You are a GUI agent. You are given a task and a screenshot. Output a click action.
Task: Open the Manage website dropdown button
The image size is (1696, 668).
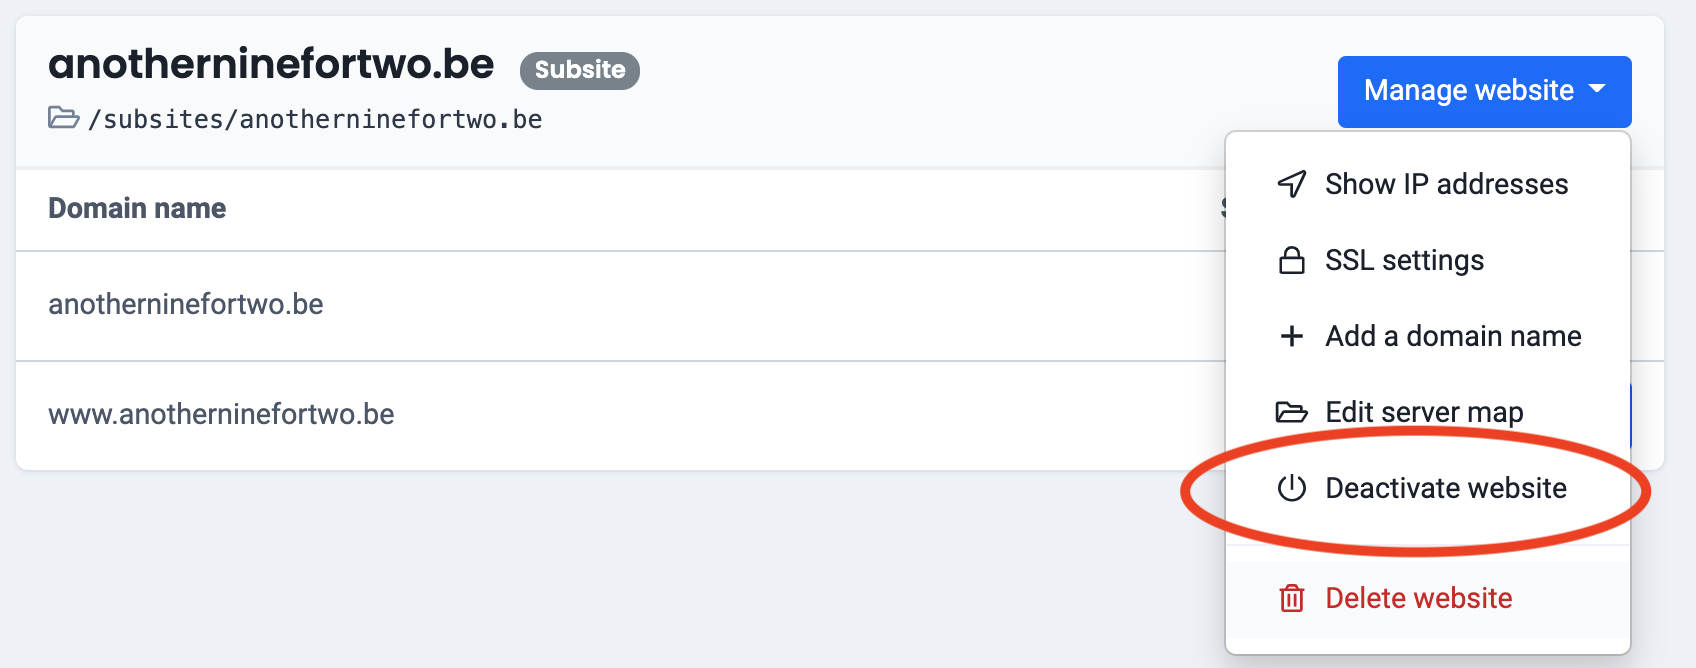point(1468,91)
